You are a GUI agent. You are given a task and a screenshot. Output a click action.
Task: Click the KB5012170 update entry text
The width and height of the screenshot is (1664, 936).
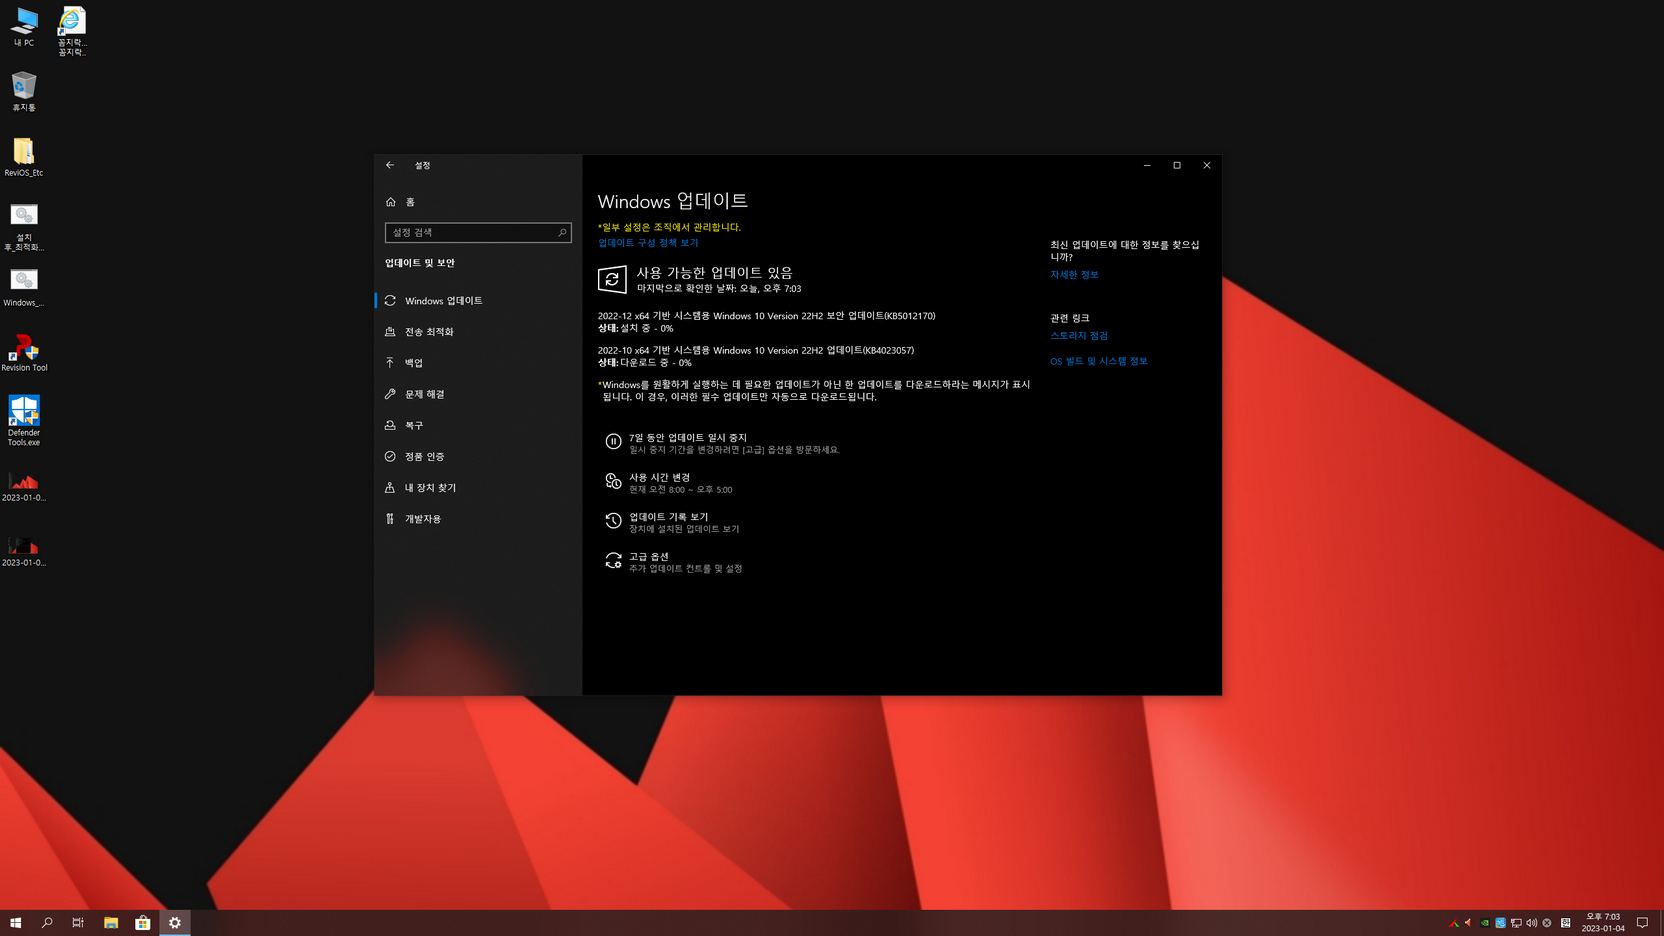pyautogui.click(x=766, y=316)
